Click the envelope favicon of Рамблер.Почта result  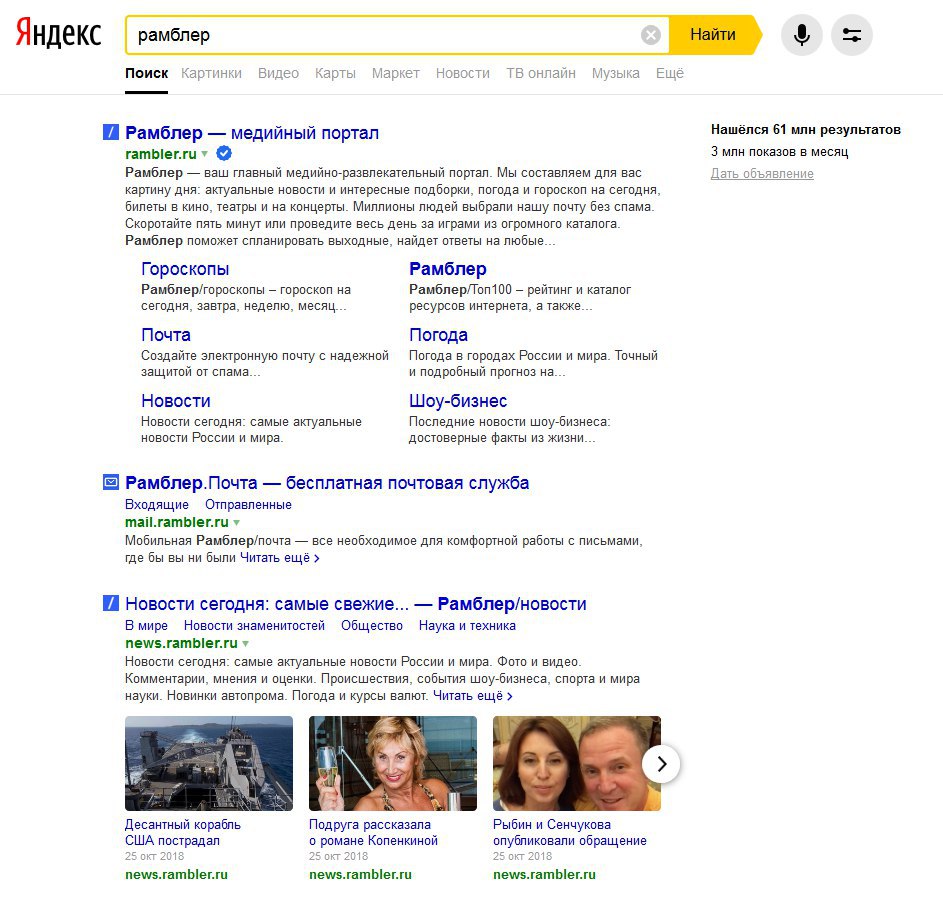coord(111,482)
